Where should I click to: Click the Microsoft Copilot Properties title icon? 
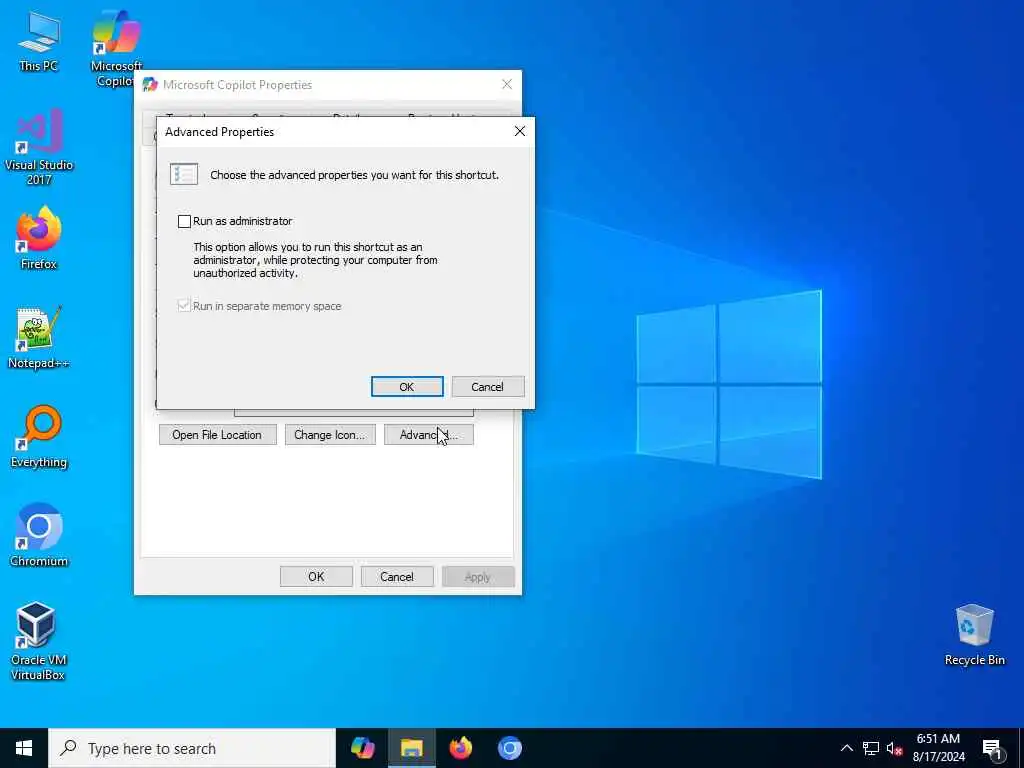(x=150, y=84)
